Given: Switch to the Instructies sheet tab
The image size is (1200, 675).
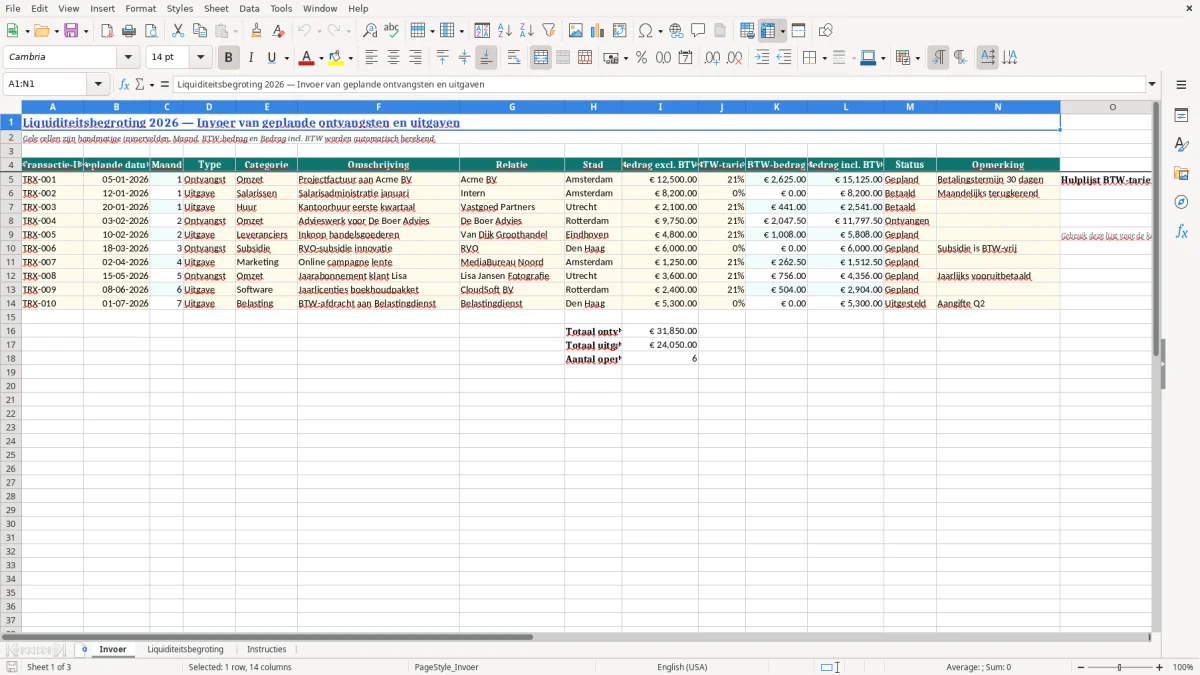Looking at the screenshot, I should pos(267,650).
